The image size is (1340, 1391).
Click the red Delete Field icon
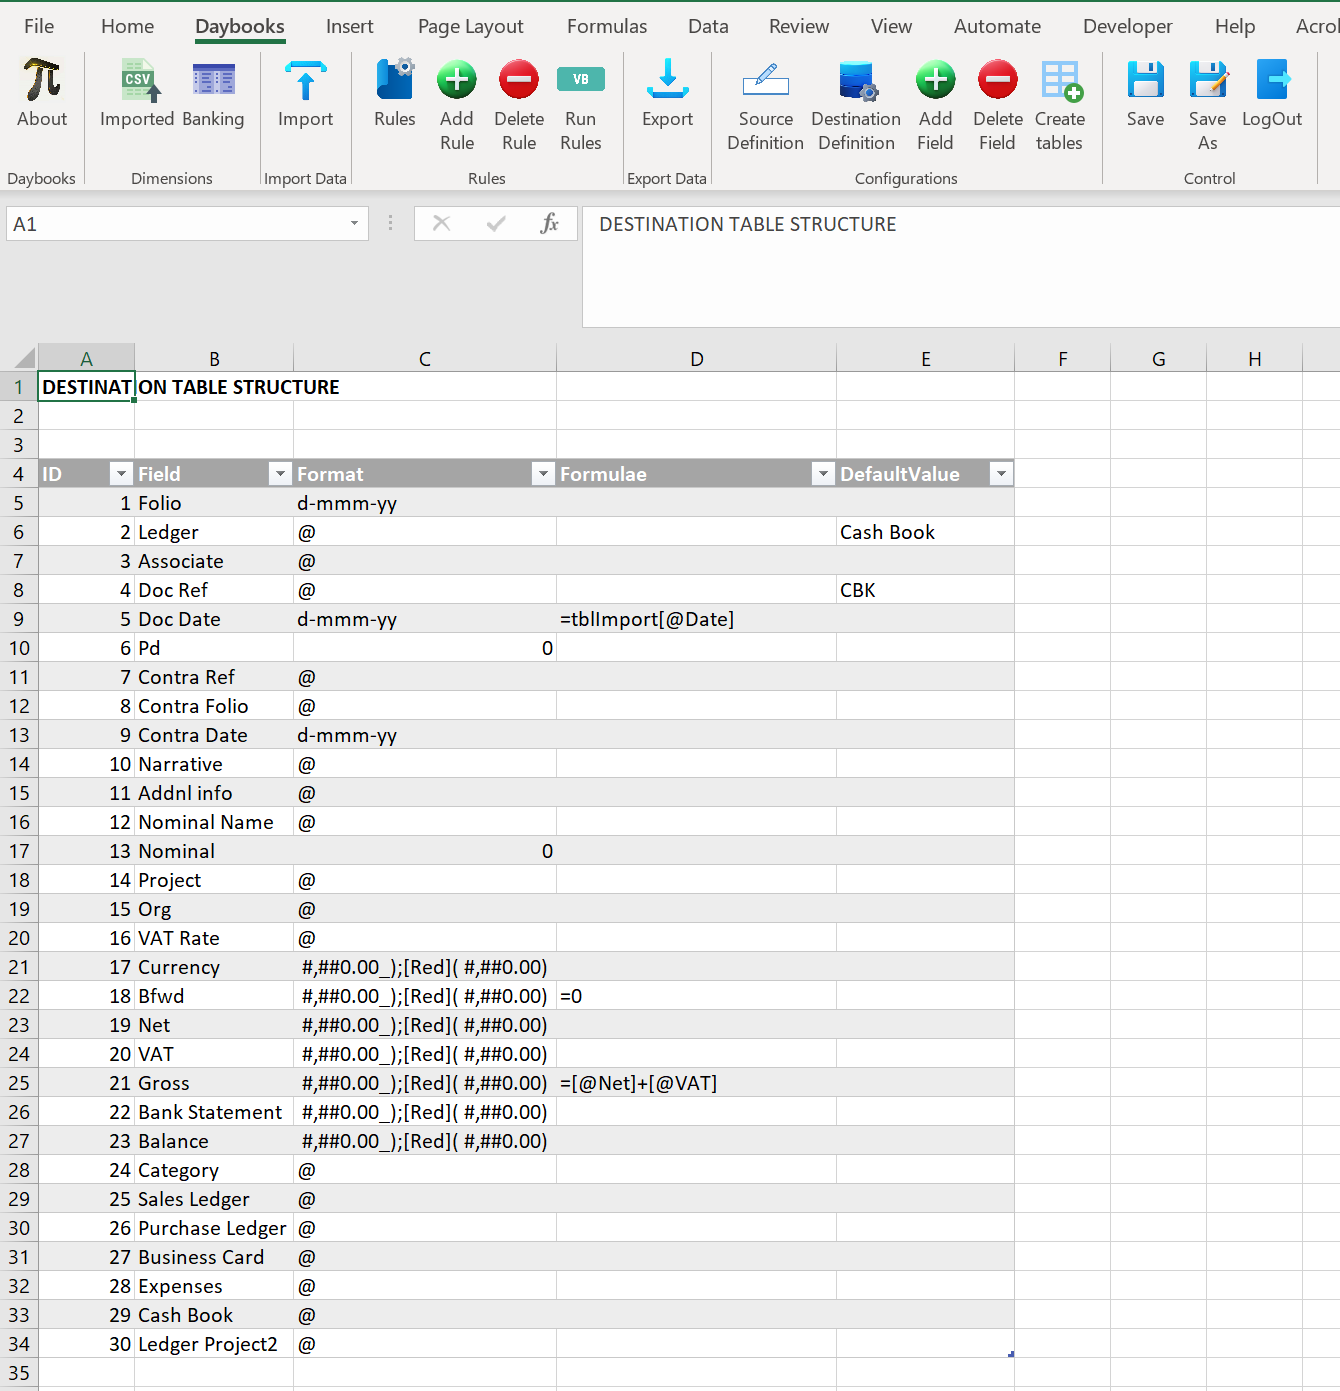998,80
